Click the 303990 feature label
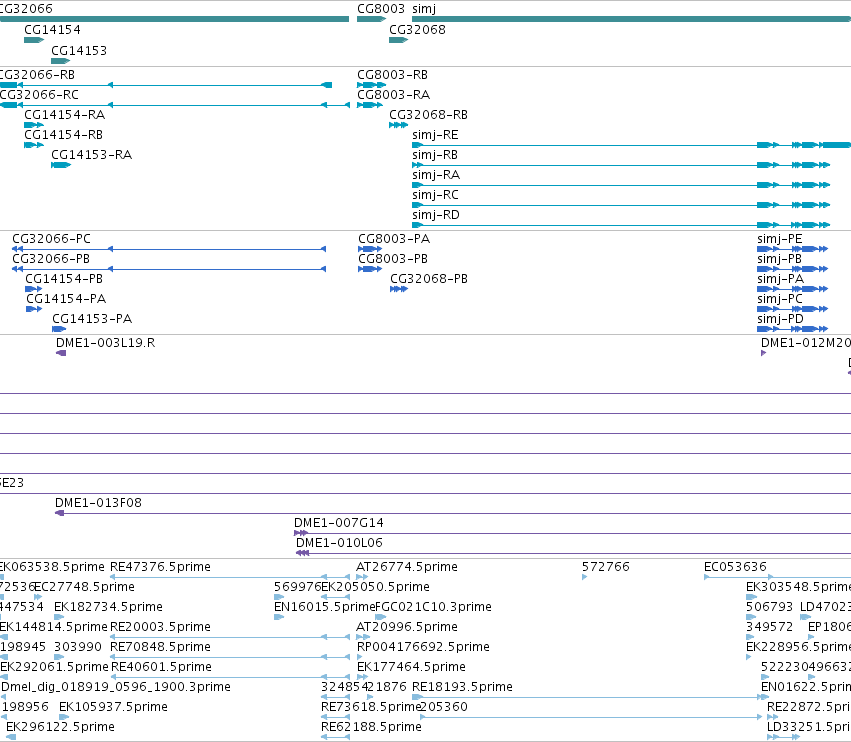 pos(78,648)
